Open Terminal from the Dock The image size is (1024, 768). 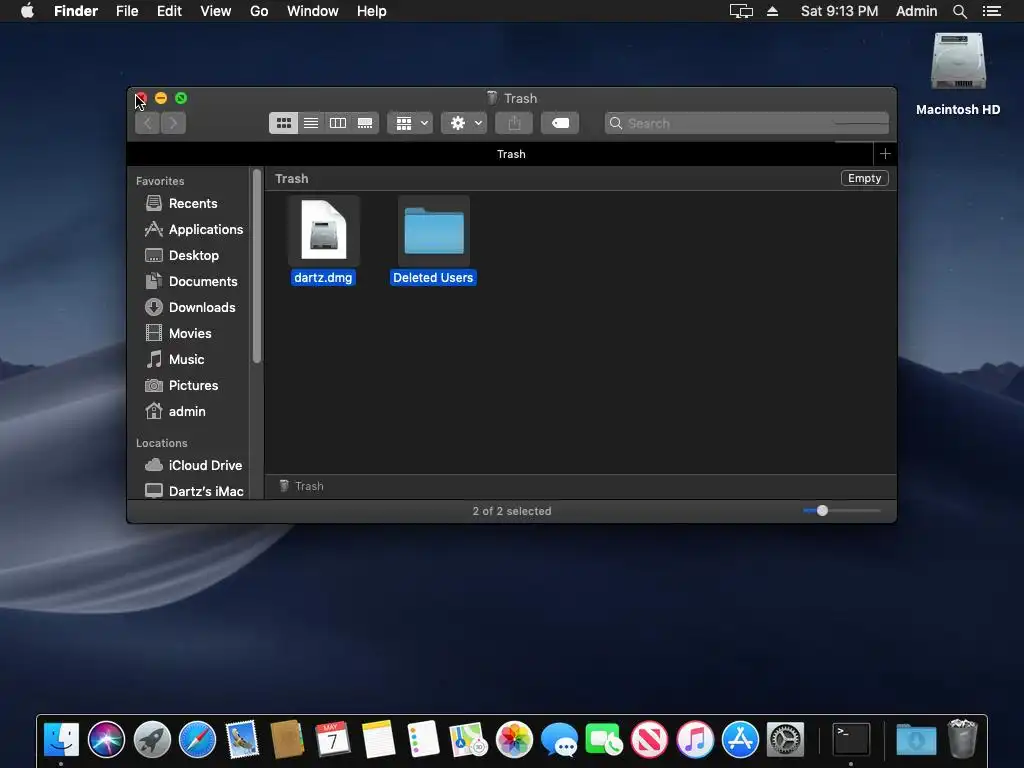point(851,739)
